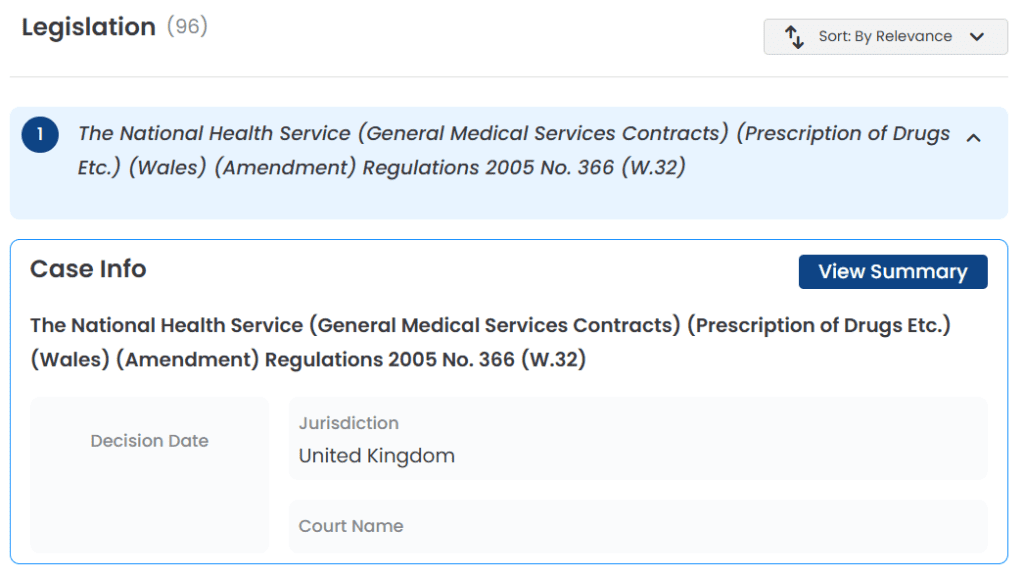Image resolution: width=1024 pixels, height=577 pixels.
Task: Click the Jurisdiction field label
Action: 349,423
